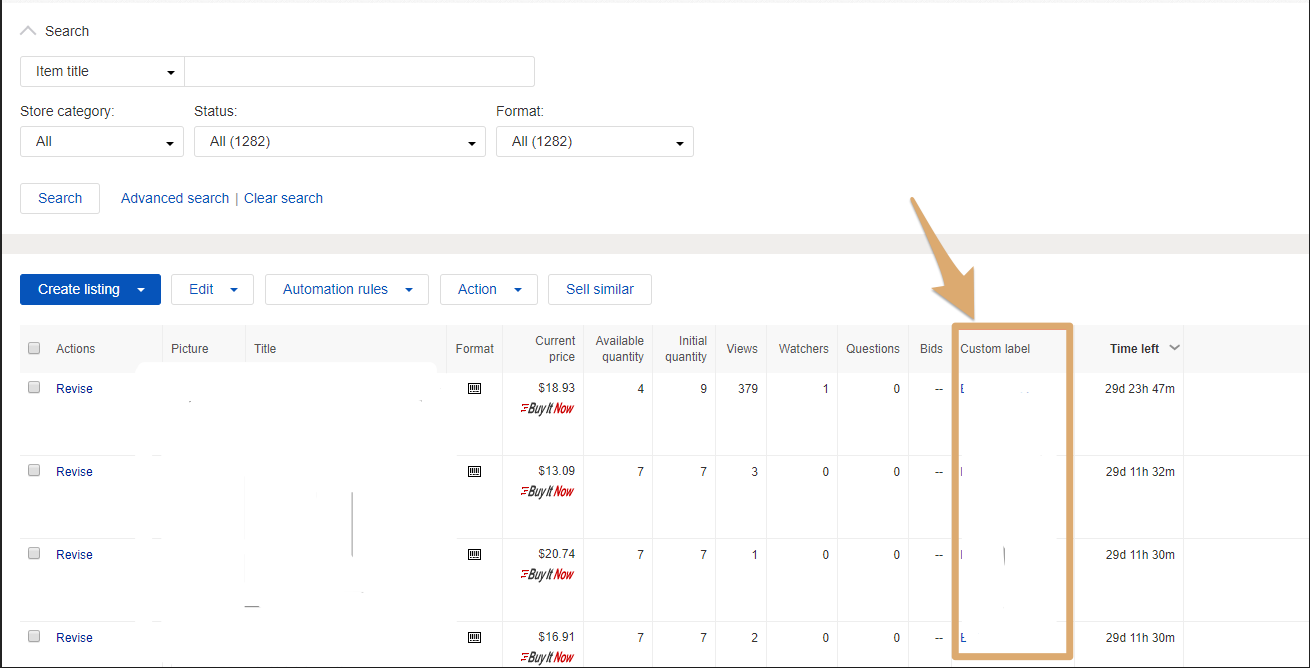Open the Action dropdown menu
The height and width of the screenshot is (668, 1310).
[489, 289]
